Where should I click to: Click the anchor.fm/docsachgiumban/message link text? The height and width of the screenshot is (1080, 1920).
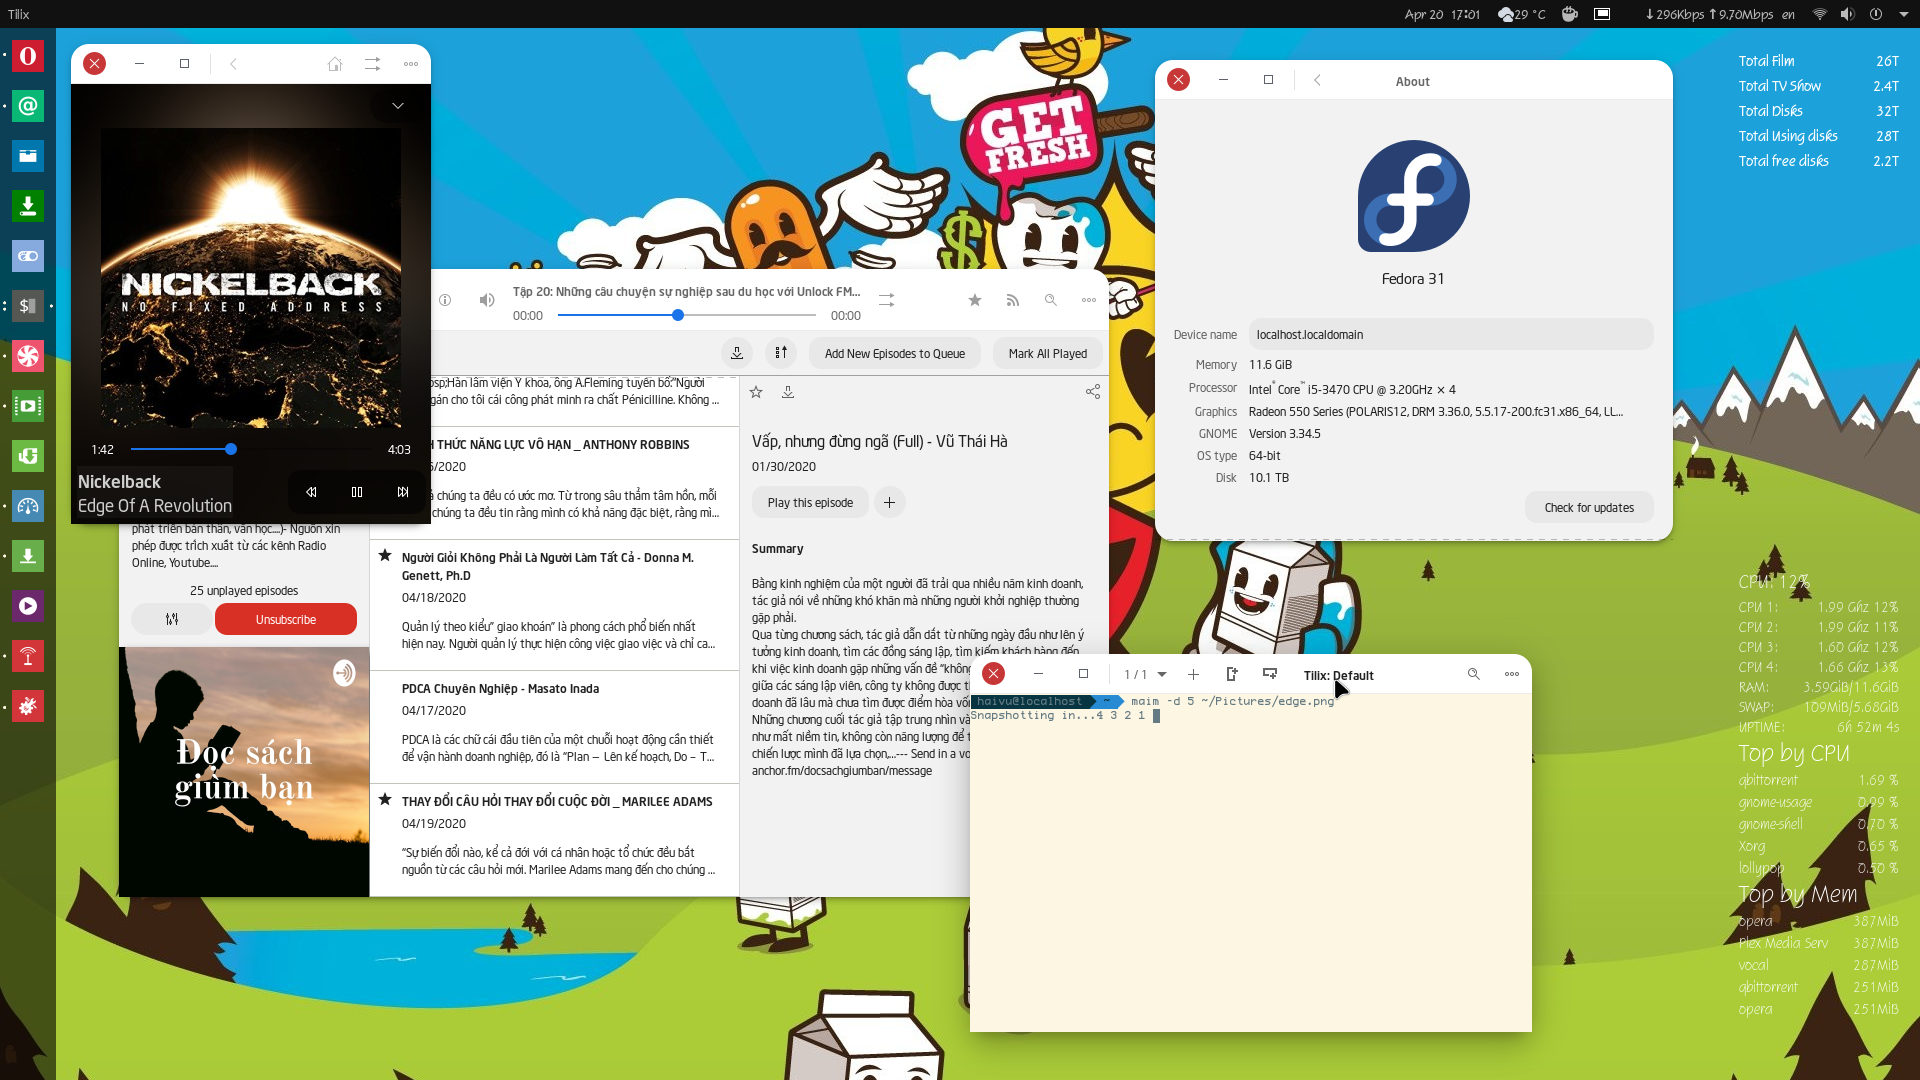tap(842, 771)
